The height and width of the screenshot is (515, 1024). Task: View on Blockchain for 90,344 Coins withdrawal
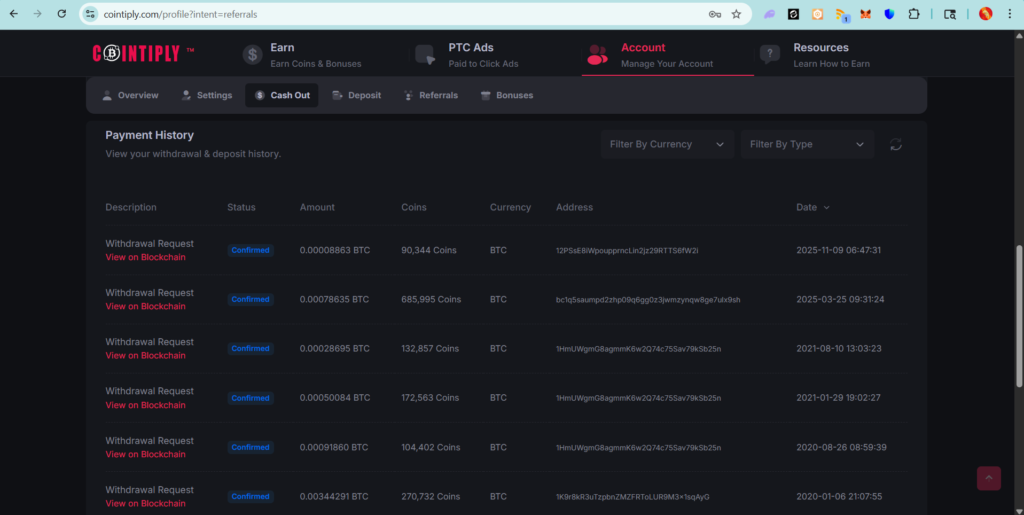(x=145, y=257)
